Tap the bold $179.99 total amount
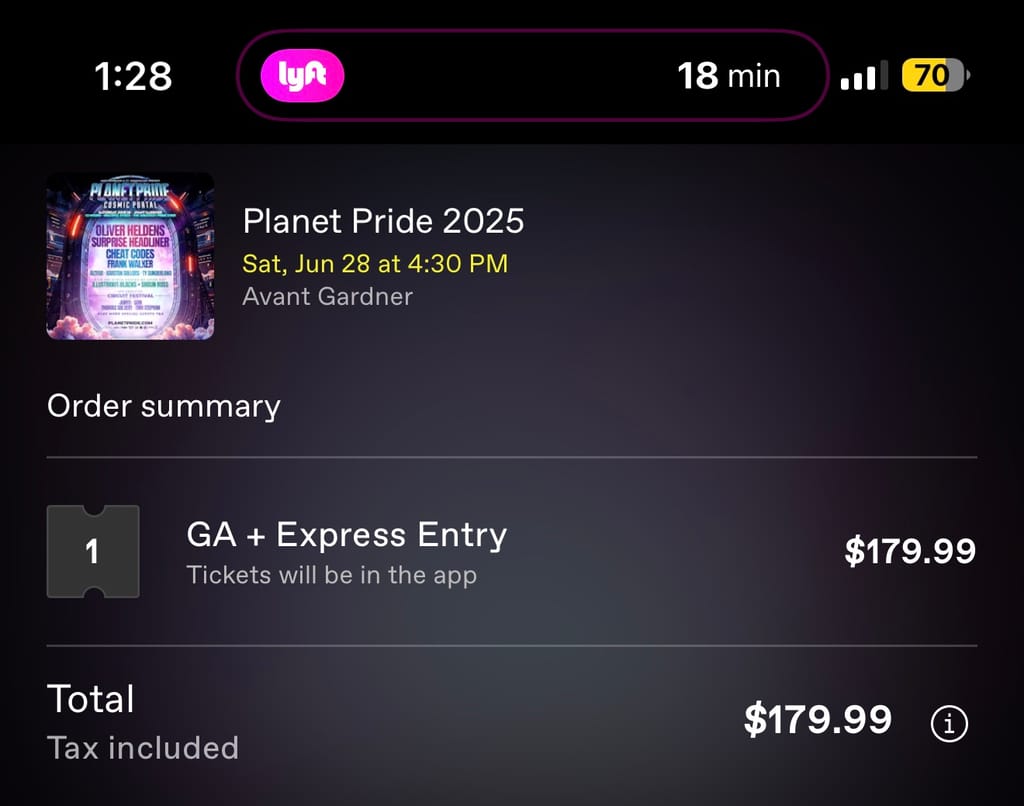Image resolution: width=1024 pixels, height=806 pixels. pos(818,719)
